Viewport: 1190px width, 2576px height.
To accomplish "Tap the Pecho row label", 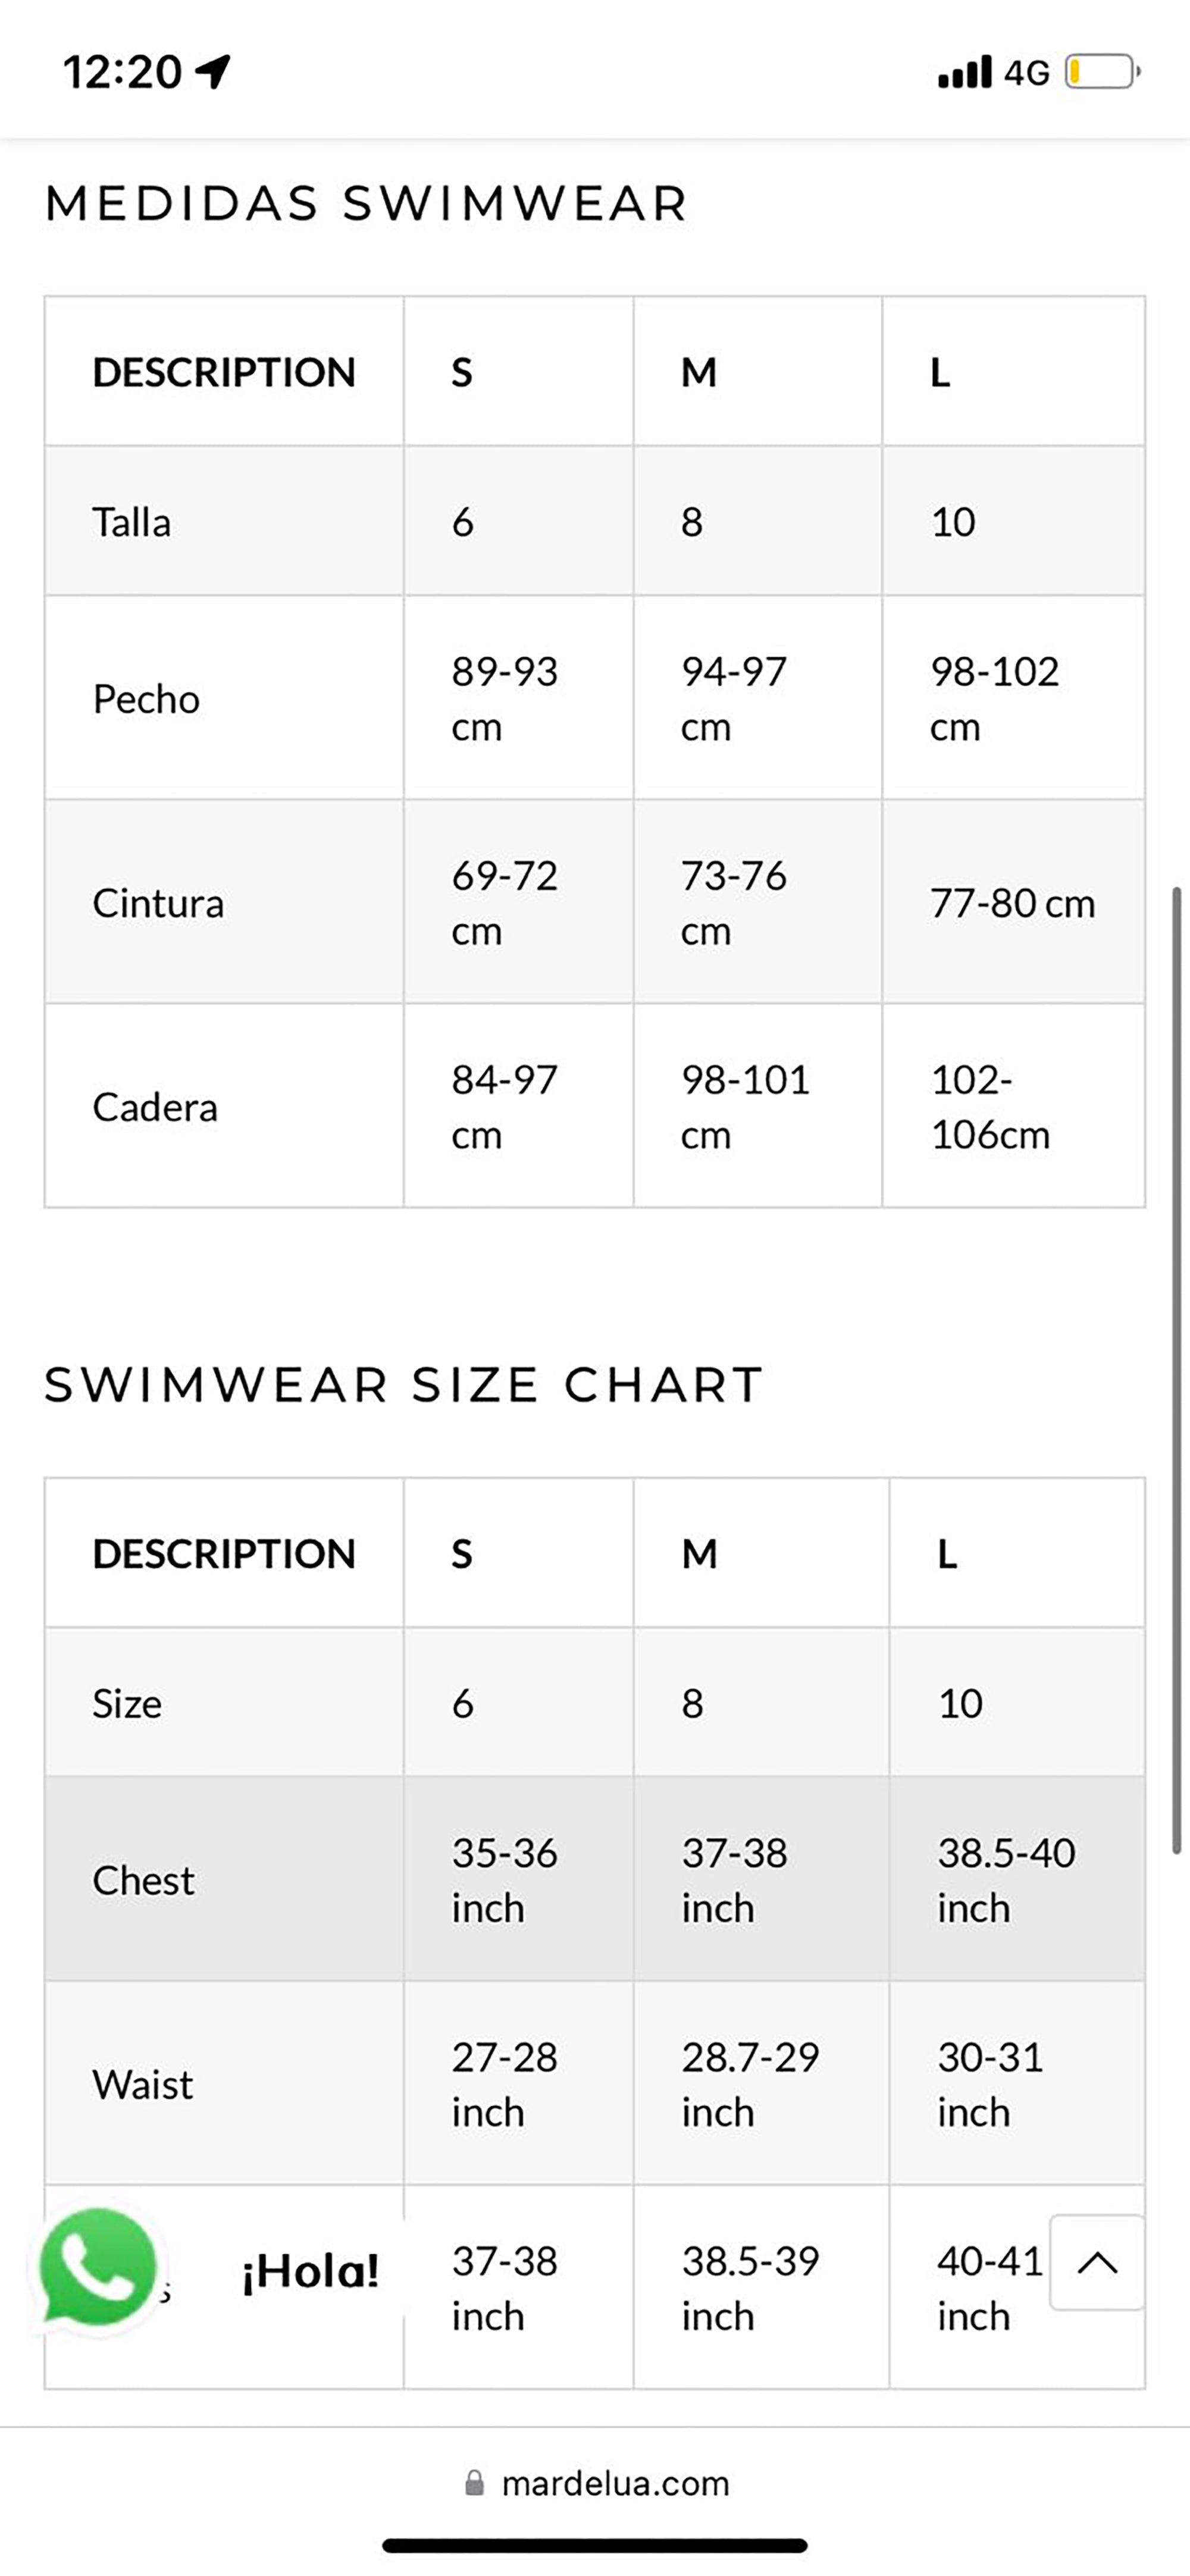I will (146, 699).
